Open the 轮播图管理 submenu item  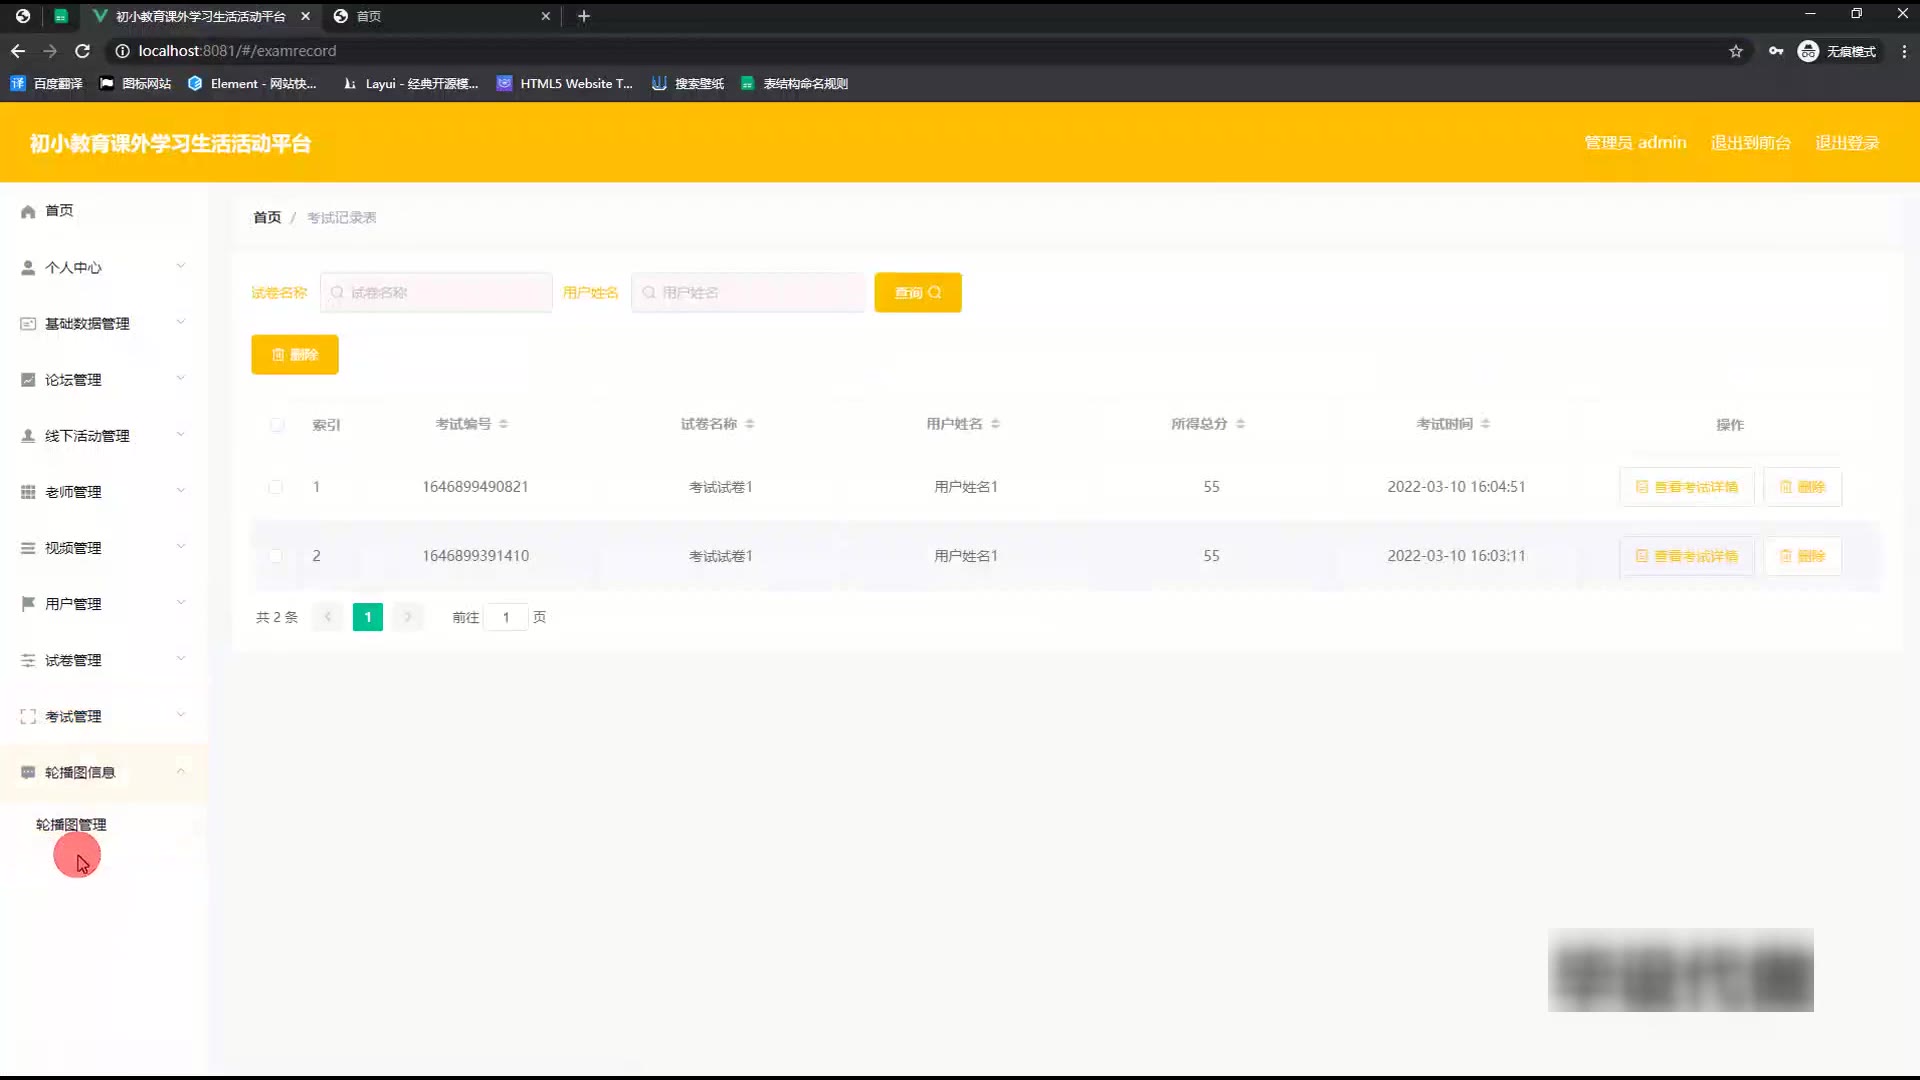coord(71,825)
